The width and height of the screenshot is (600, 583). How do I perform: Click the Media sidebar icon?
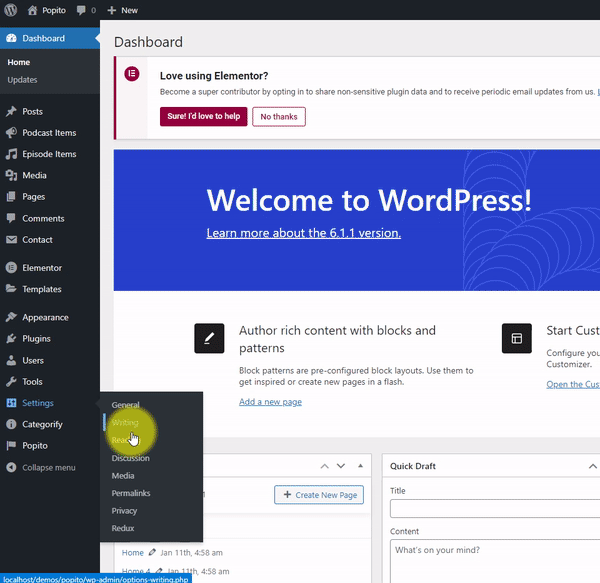(x=11, y=175)
